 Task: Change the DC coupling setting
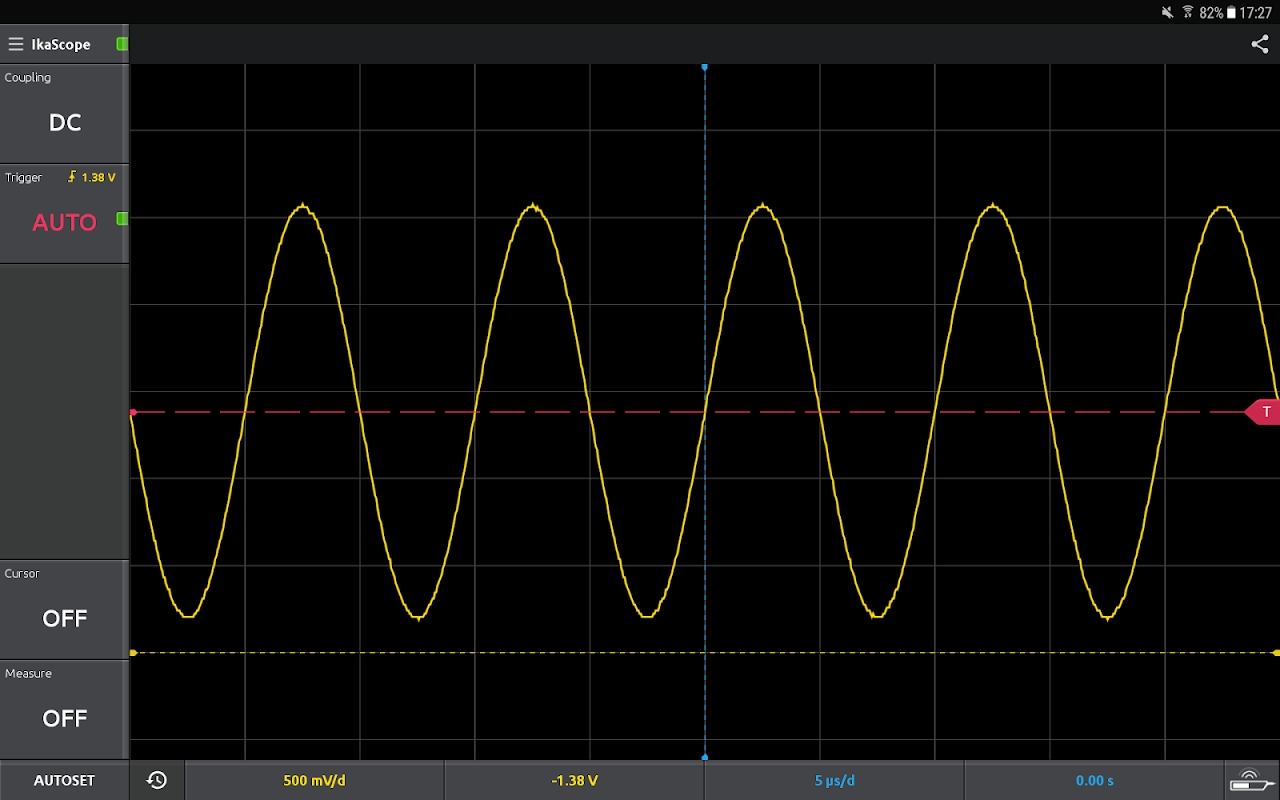click(65, 113)
